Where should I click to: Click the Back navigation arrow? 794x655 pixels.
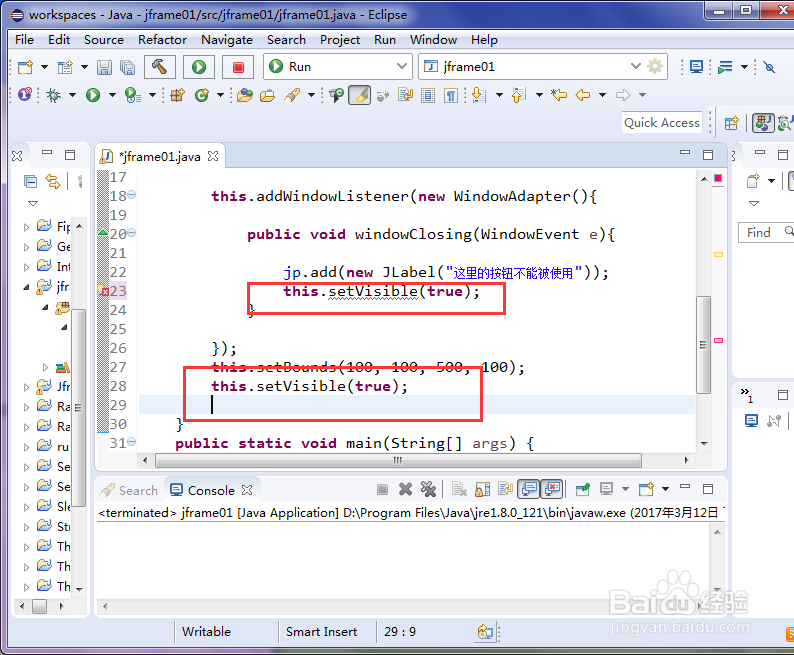583,95
